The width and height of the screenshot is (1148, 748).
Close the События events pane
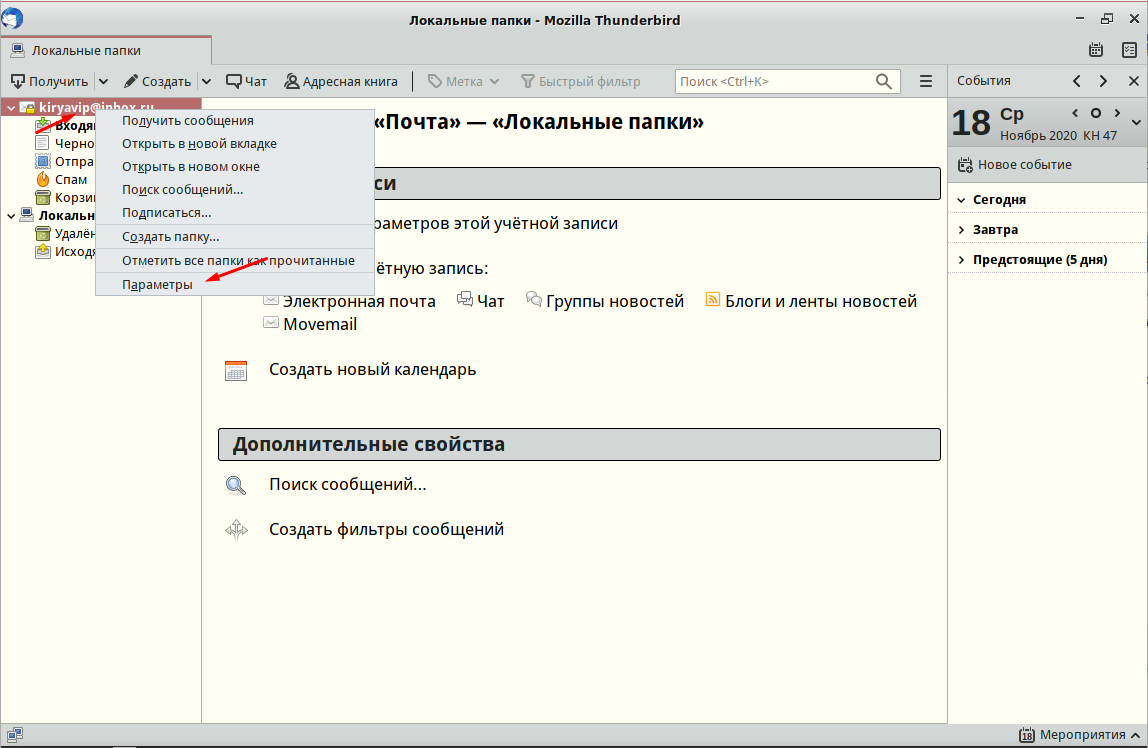pyautogui.click(x=1133, y=81)
